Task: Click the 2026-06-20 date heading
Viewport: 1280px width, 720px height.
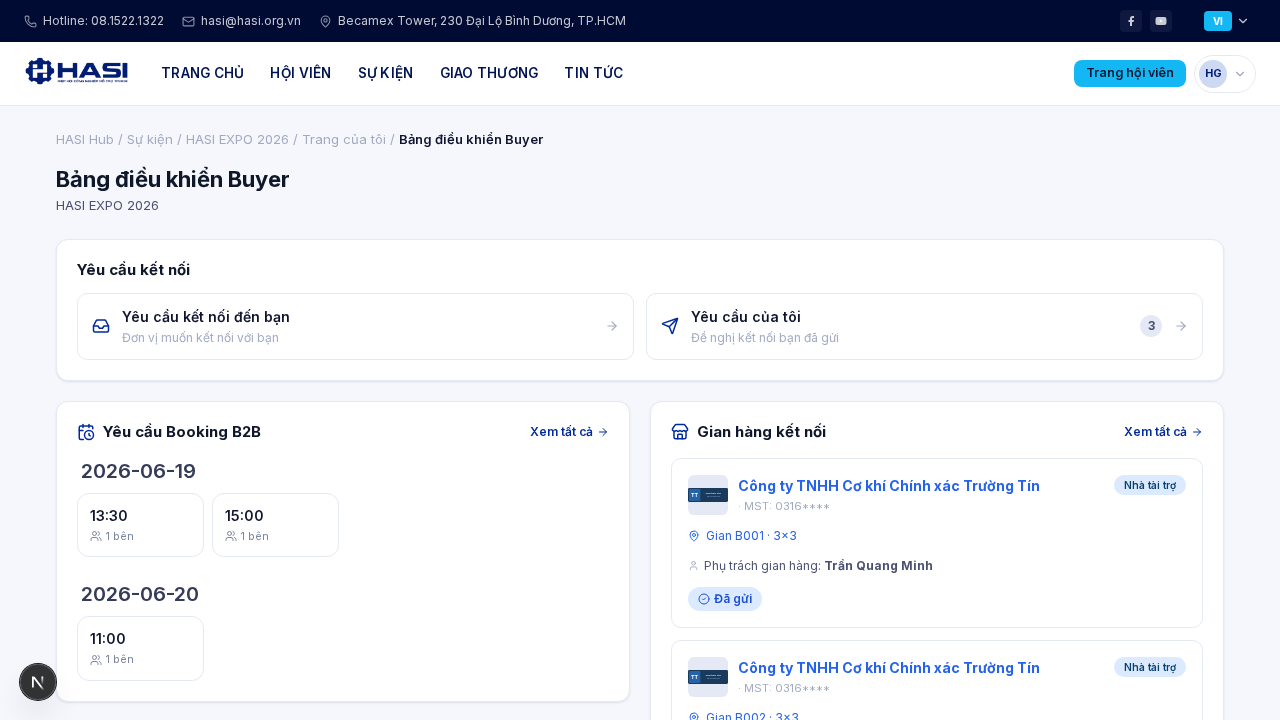Action: [x=140, y=594]
